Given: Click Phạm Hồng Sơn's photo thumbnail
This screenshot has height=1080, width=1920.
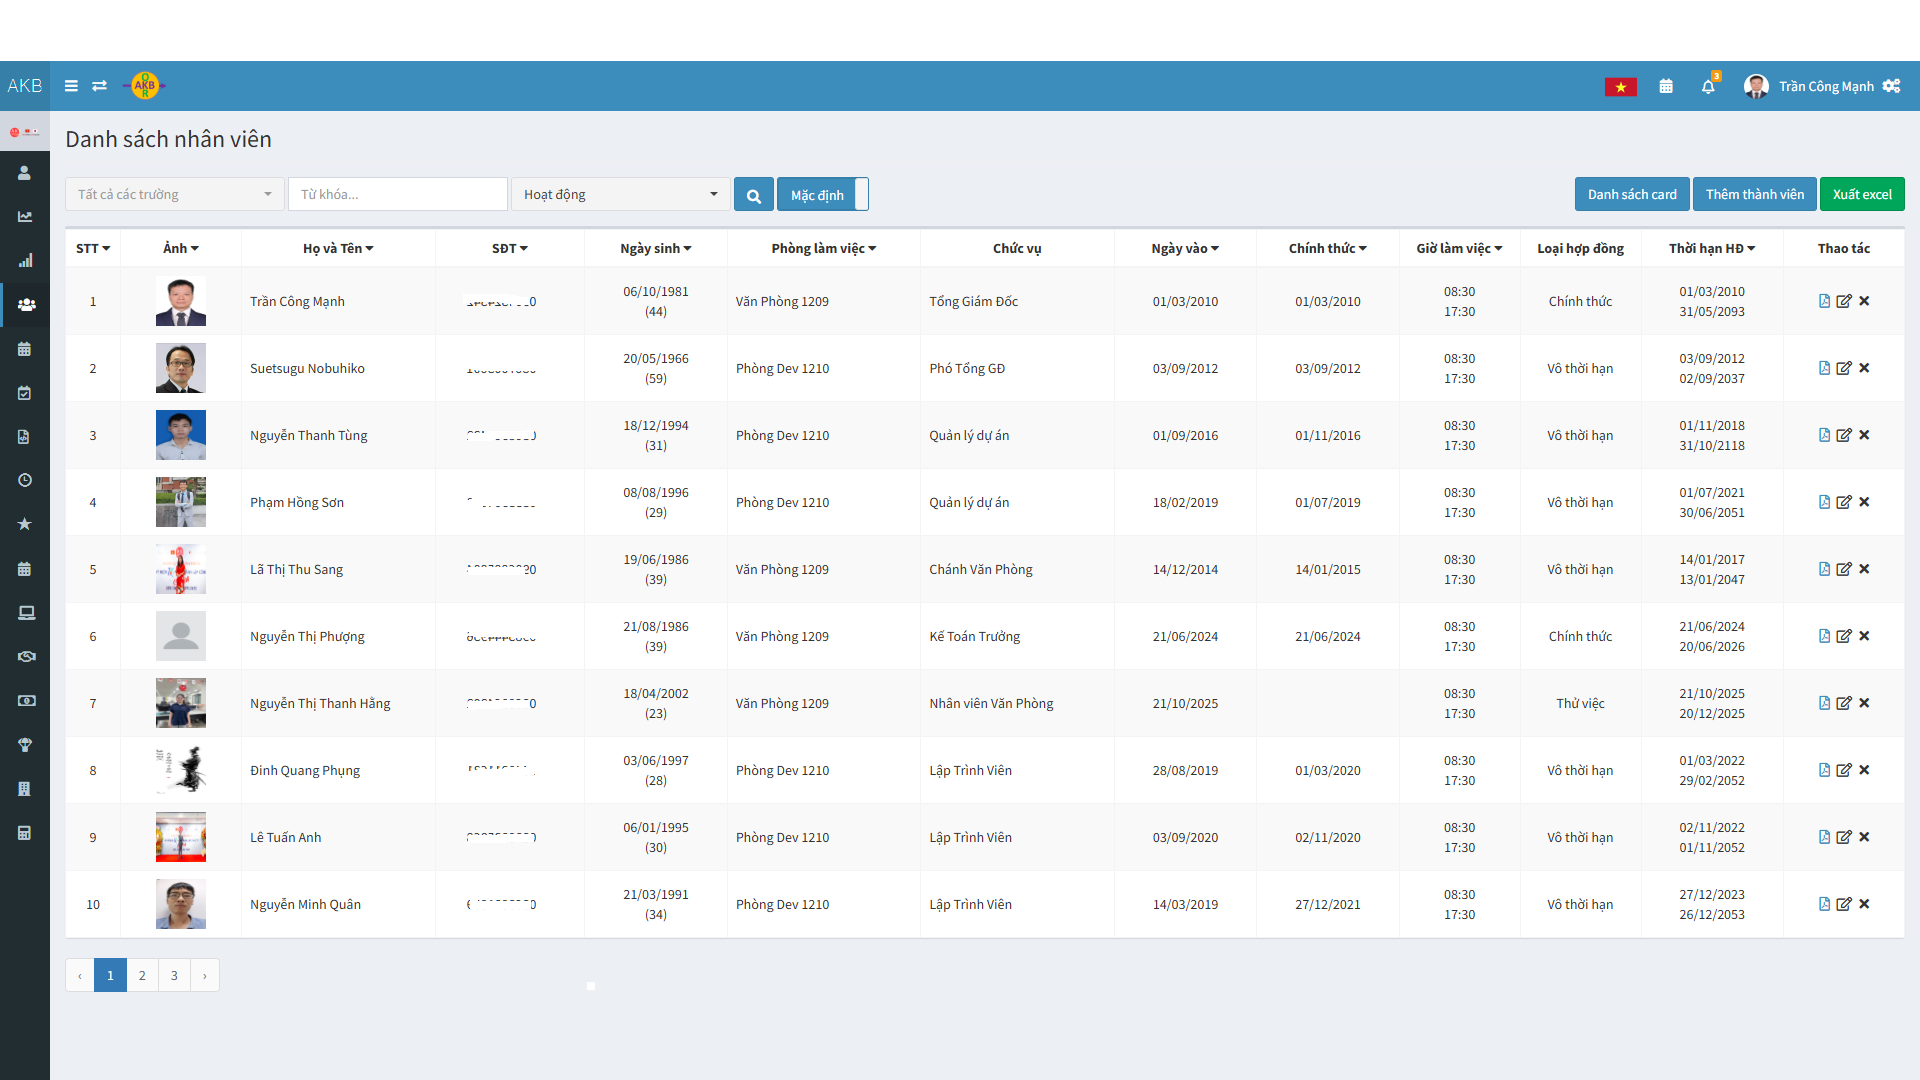Looking at the screenshot, I should 181,502.
